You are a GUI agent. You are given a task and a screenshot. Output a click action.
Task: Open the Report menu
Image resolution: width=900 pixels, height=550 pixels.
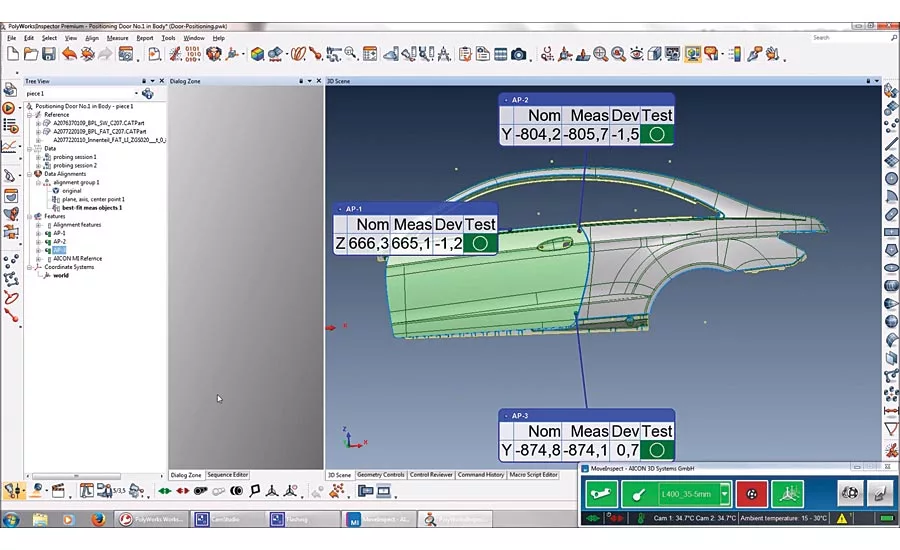145,38
